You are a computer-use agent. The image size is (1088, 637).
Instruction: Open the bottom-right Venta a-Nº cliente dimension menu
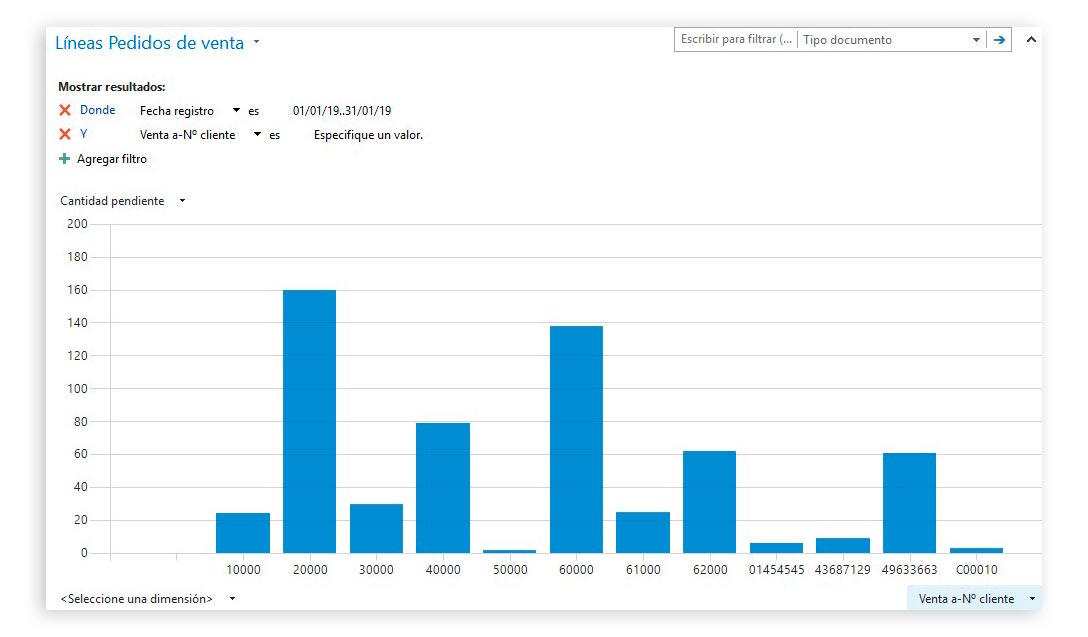(x=1031, y=599)
